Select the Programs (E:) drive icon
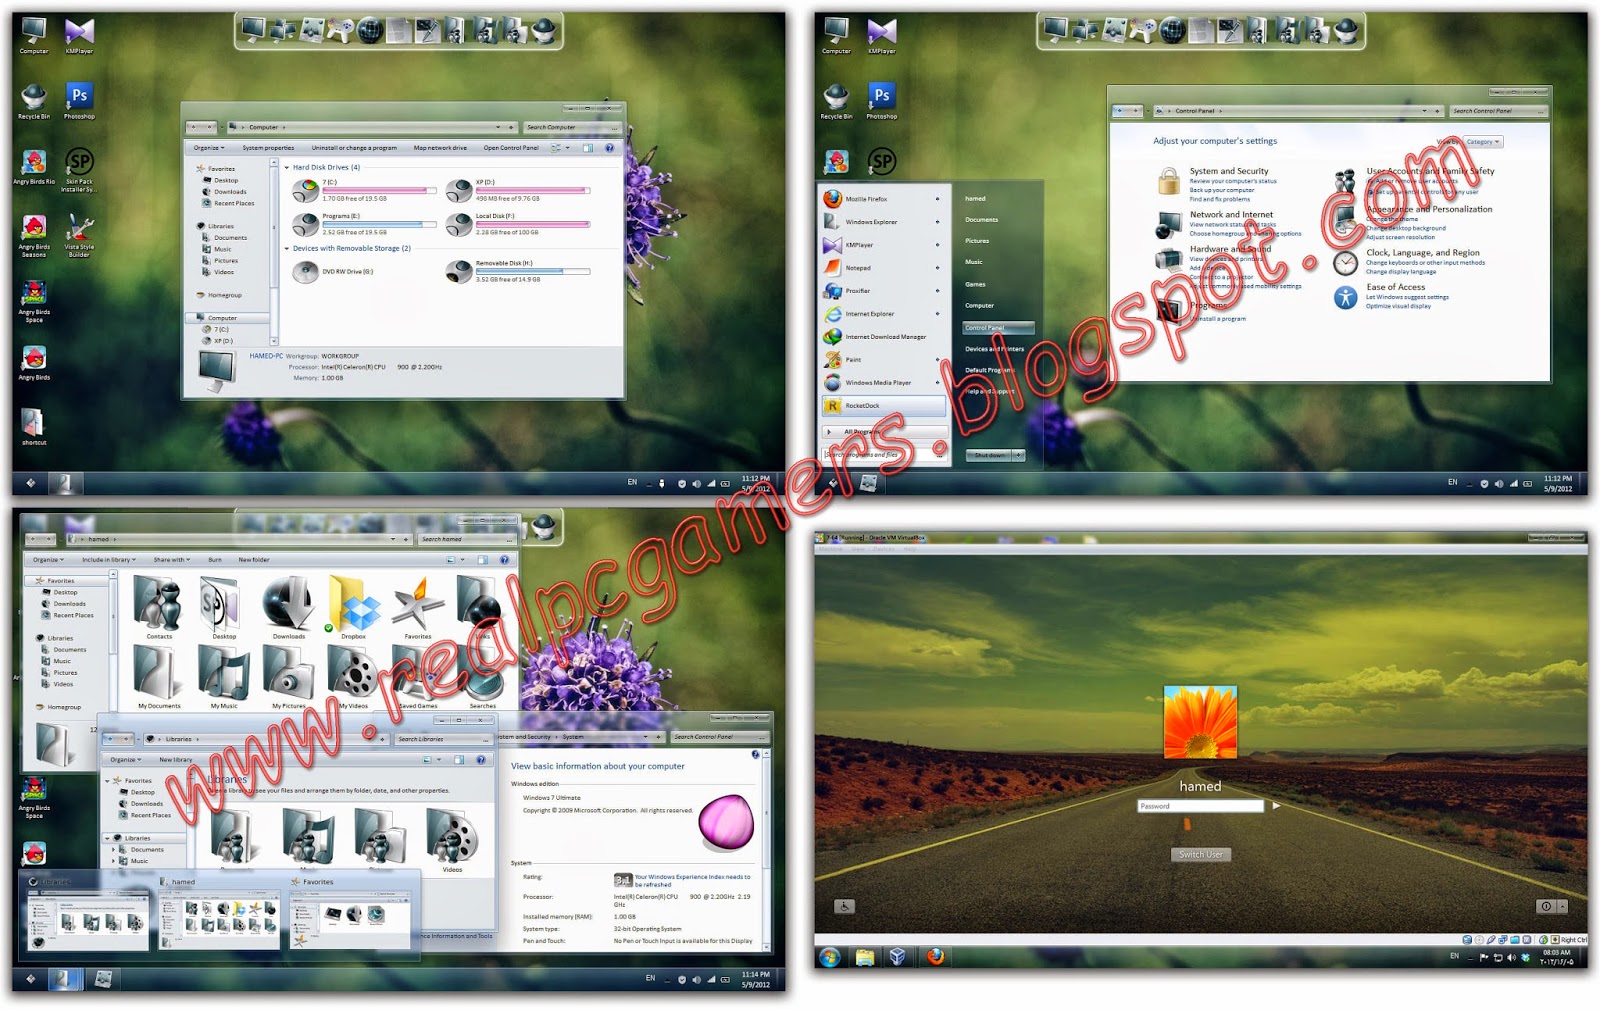 tap(306, 224)
